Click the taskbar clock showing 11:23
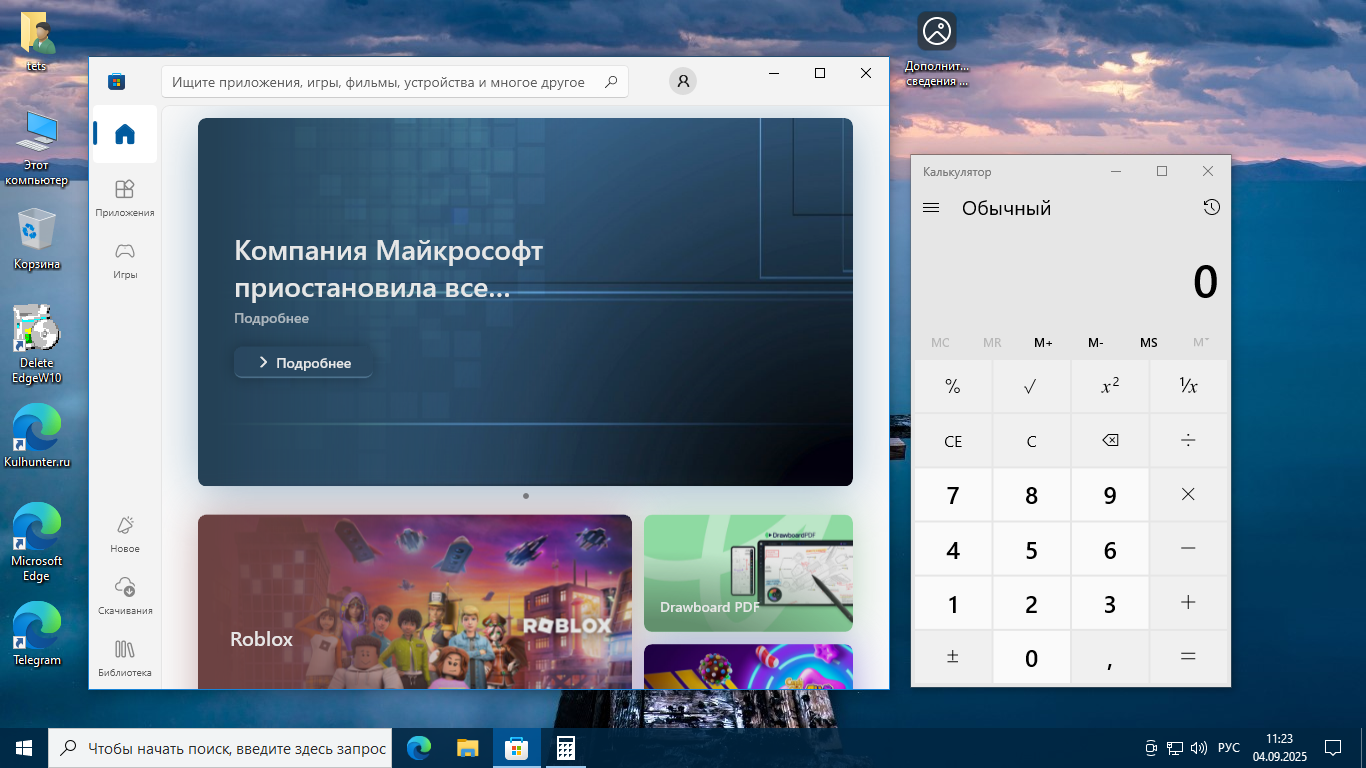The image size is (1366, 768). 1279,748
